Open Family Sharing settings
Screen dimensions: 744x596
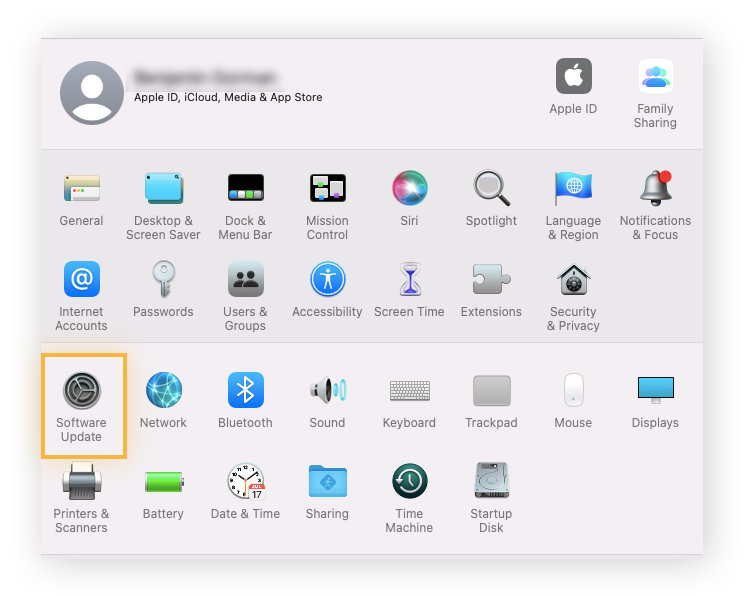(655, 77)
